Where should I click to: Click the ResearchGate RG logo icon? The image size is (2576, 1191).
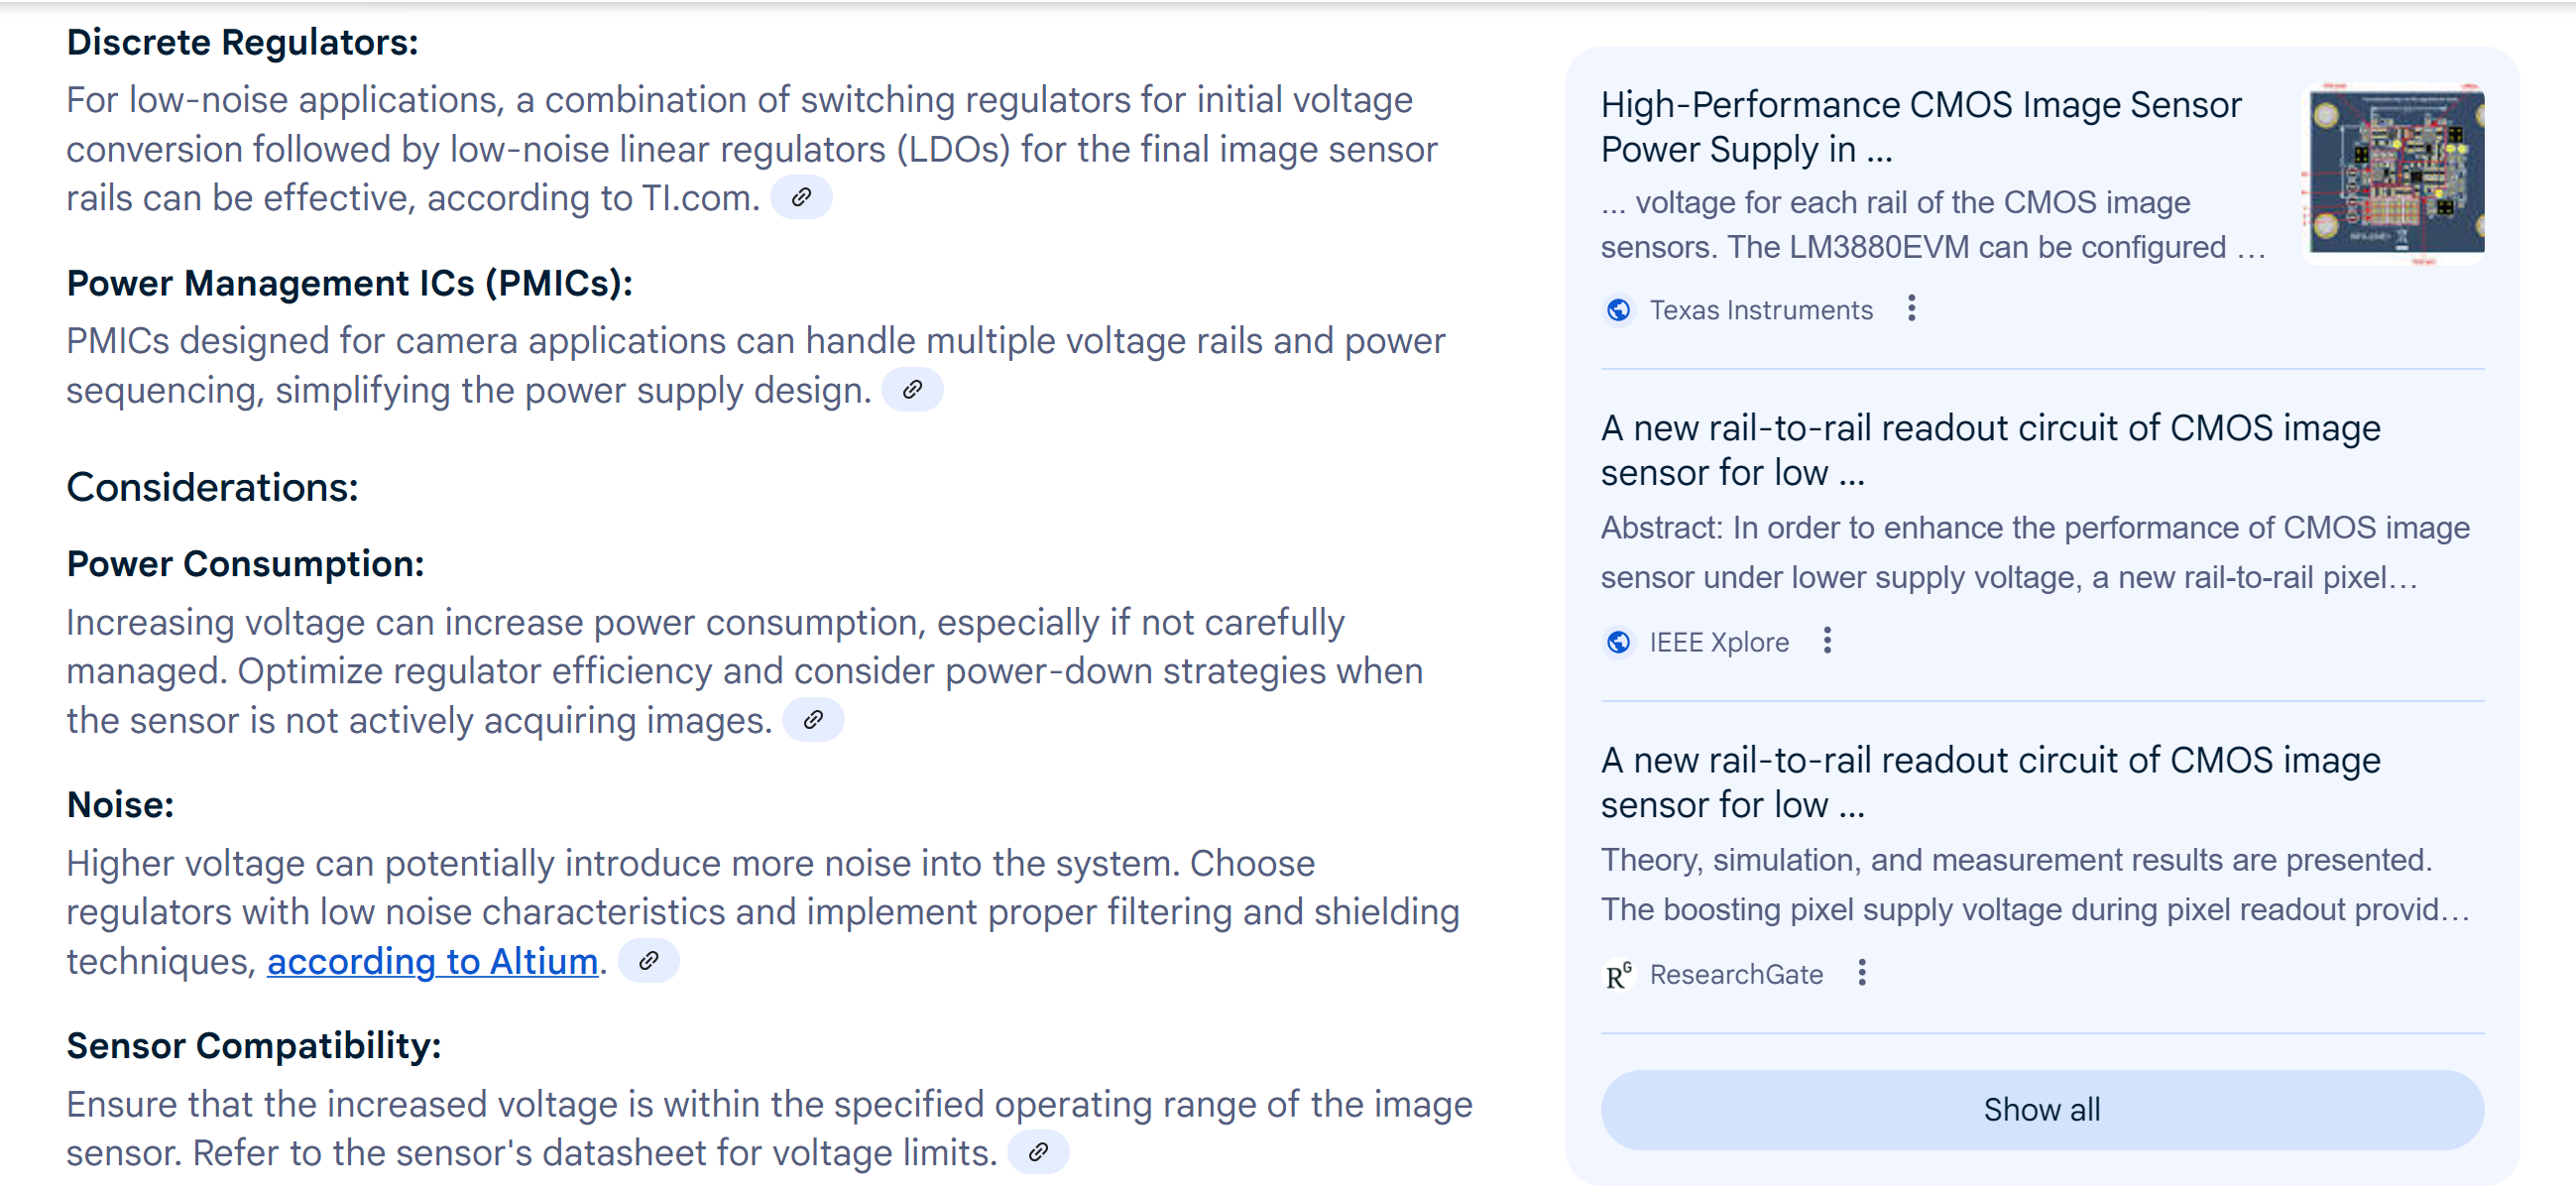[1618, 974]
